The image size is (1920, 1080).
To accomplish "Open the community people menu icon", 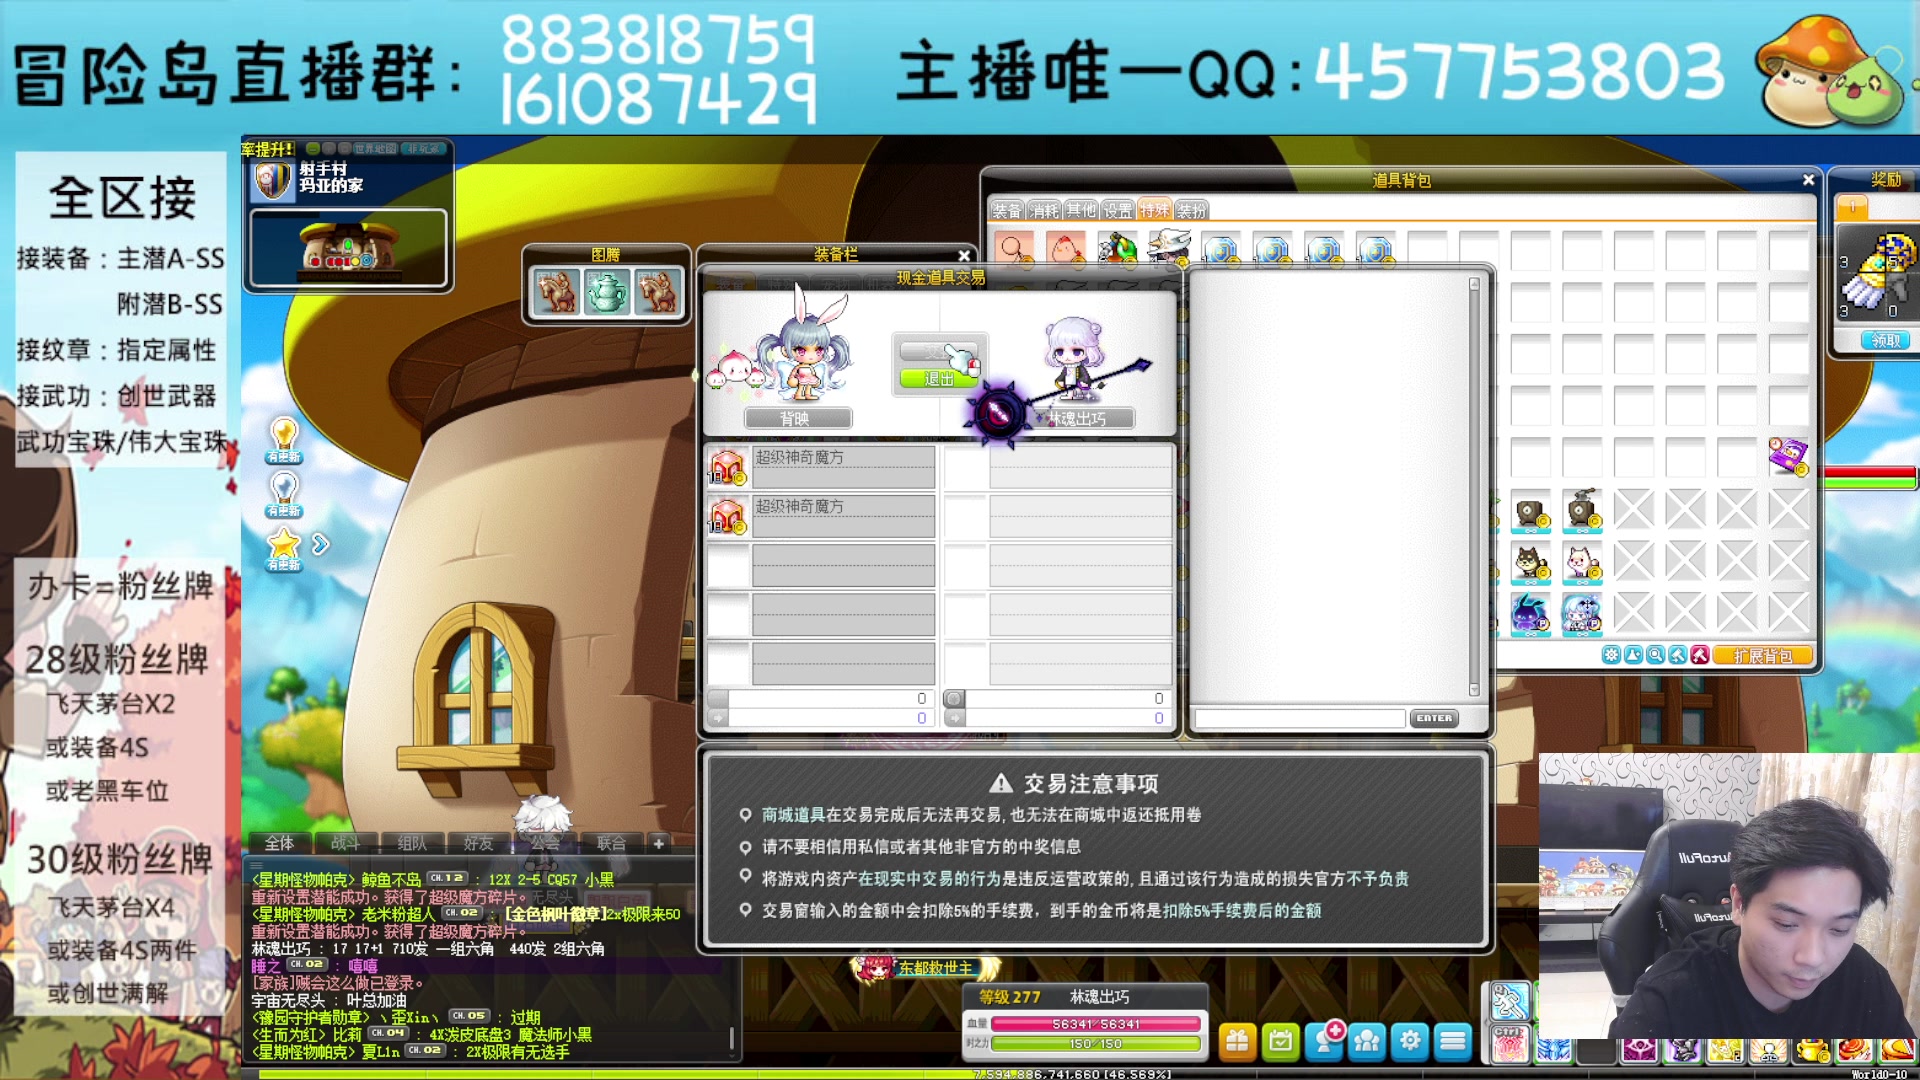I will pyautogui.click(x=1366, y=1041).
